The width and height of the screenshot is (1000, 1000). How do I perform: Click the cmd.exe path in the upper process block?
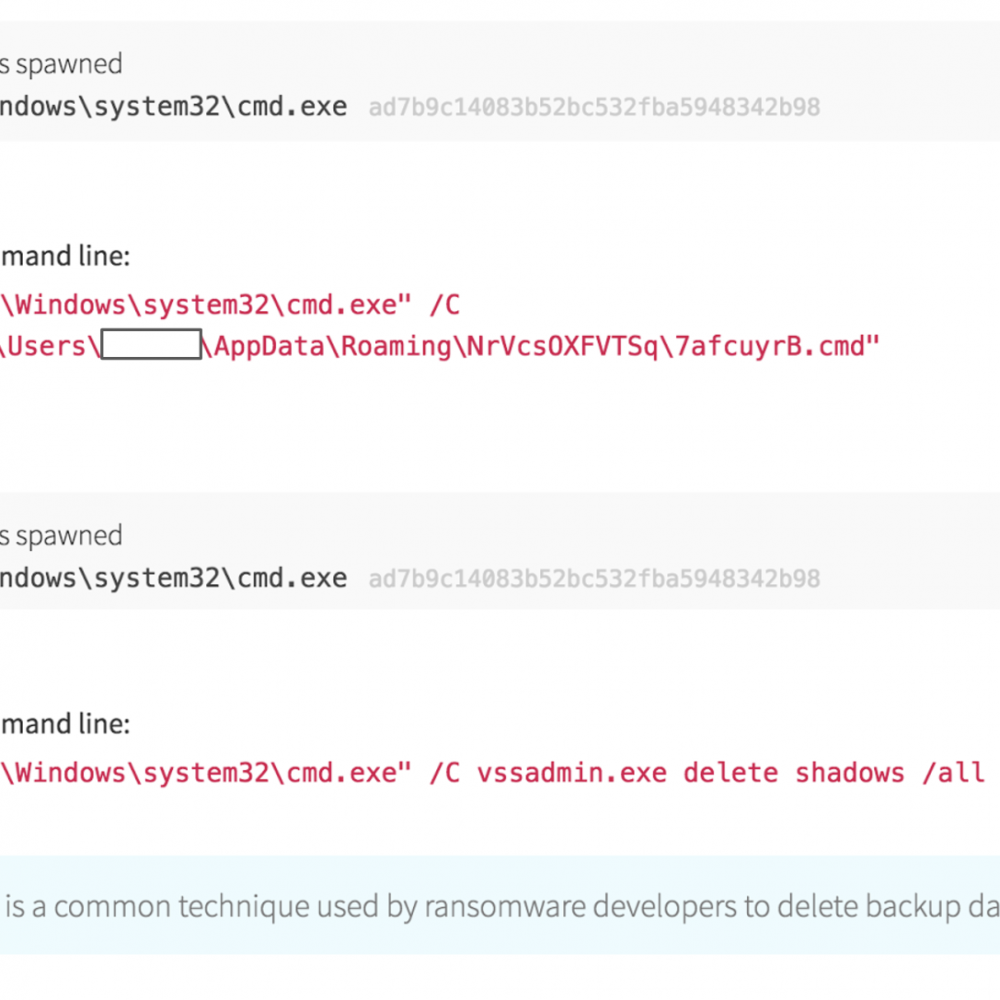[172, 106]
